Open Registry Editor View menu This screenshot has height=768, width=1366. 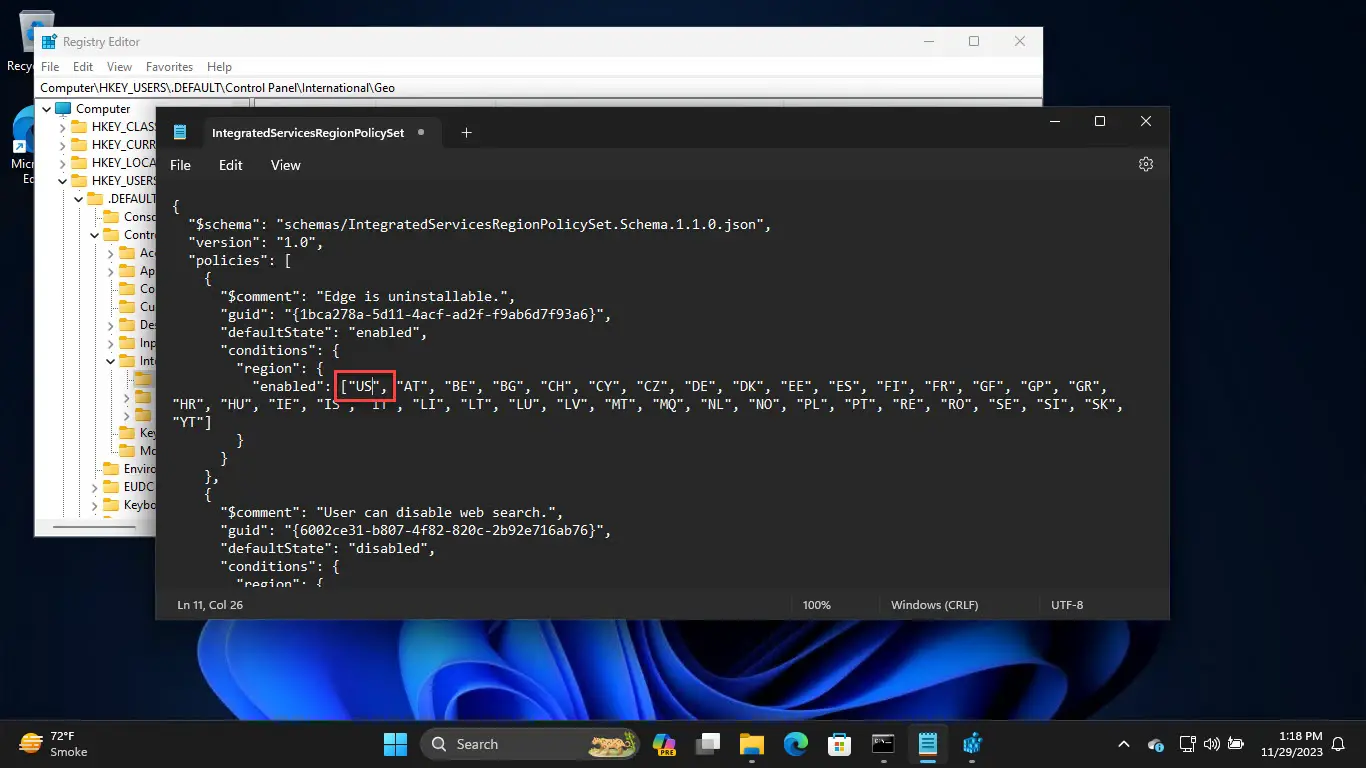click(119, 67)
